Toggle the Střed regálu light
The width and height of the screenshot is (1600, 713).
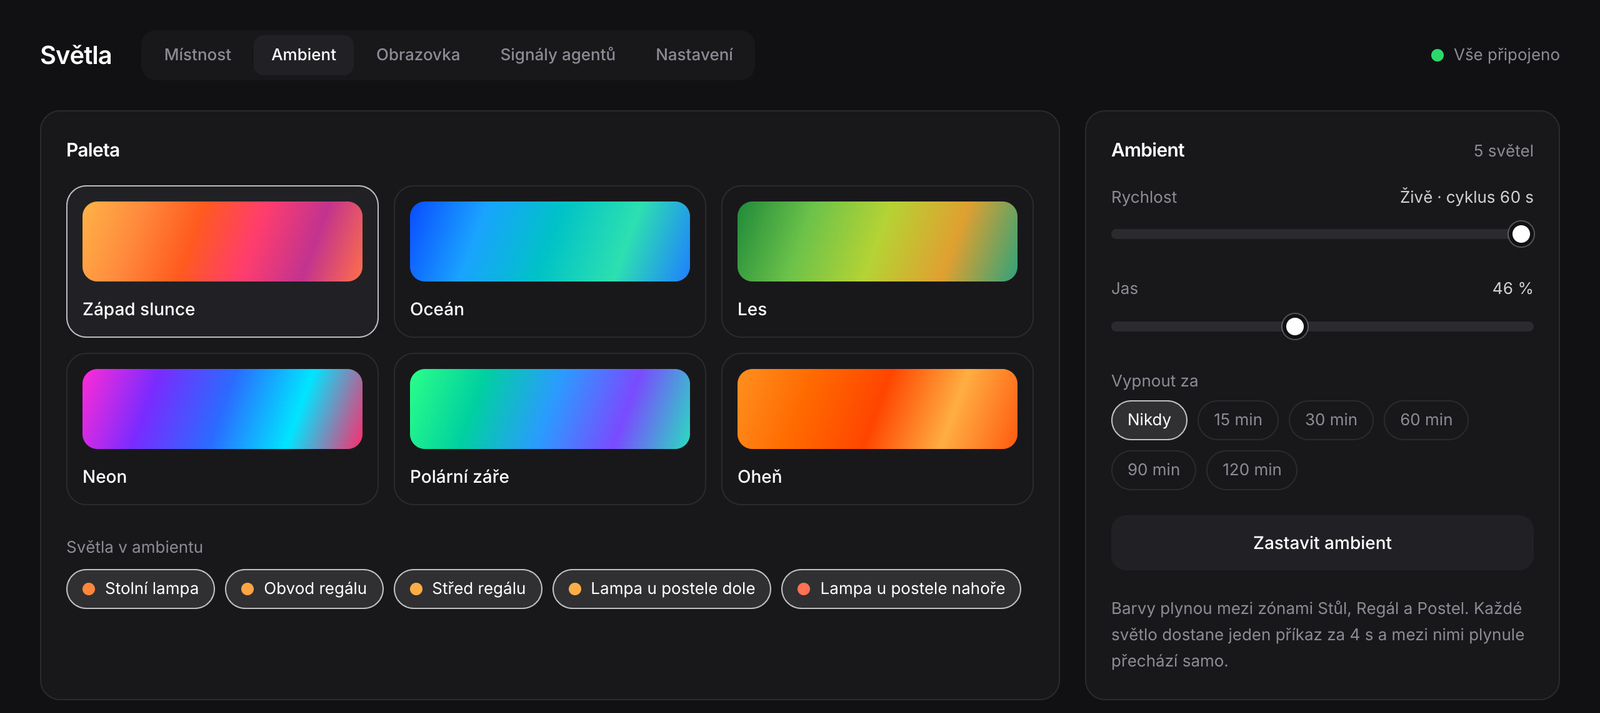pos(468,589)
